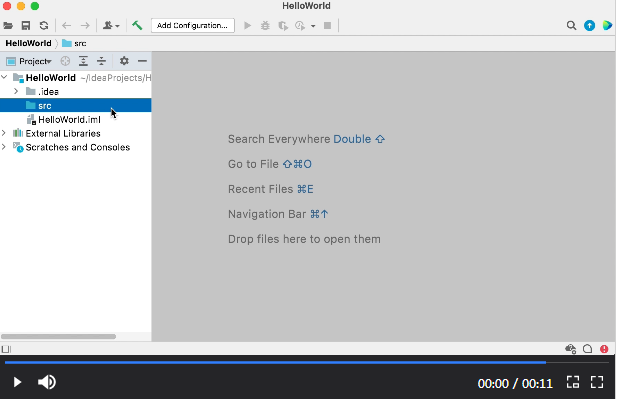
Task: Seek on the video progress bar
Action: coord(307,362)
